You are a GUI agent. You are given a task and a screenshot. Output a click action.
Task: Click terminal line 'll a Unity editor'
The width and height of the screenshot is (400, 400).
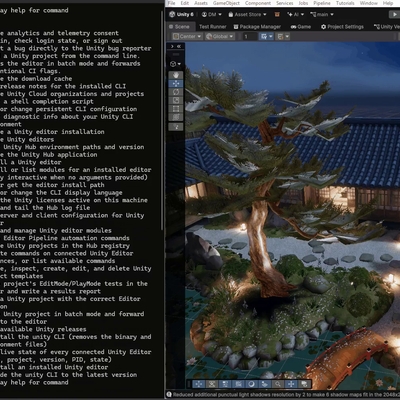click(x=31, y=162)
